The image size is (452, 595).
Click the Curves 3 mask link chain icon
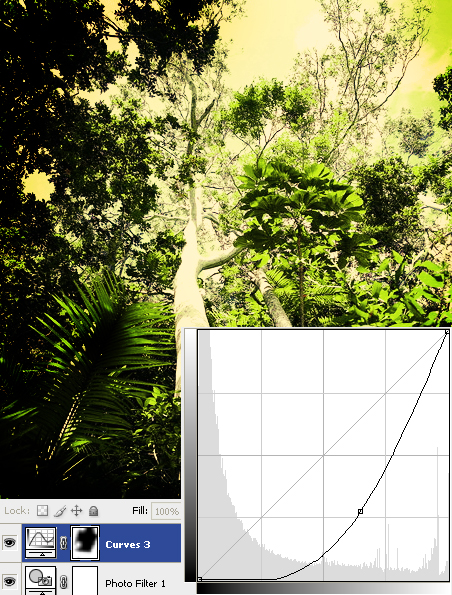pyautogui.click(x=63, y=543)
